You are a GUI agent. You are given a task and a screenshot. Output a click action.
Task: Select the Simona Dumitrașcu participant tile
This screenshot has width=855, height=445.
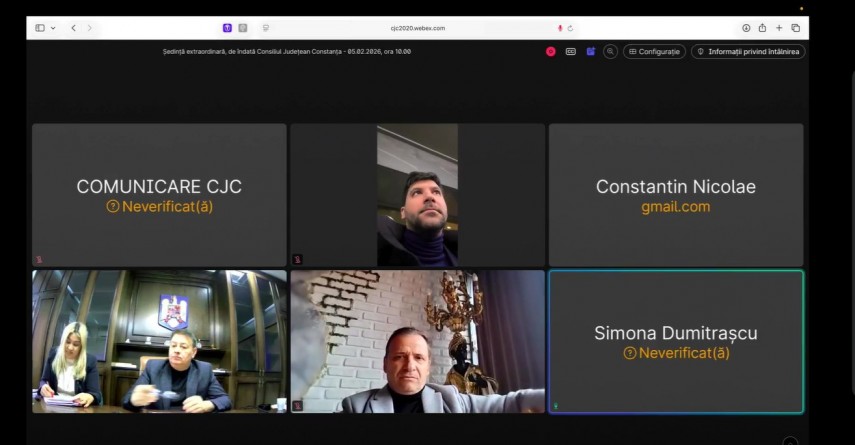coord(676,341)
